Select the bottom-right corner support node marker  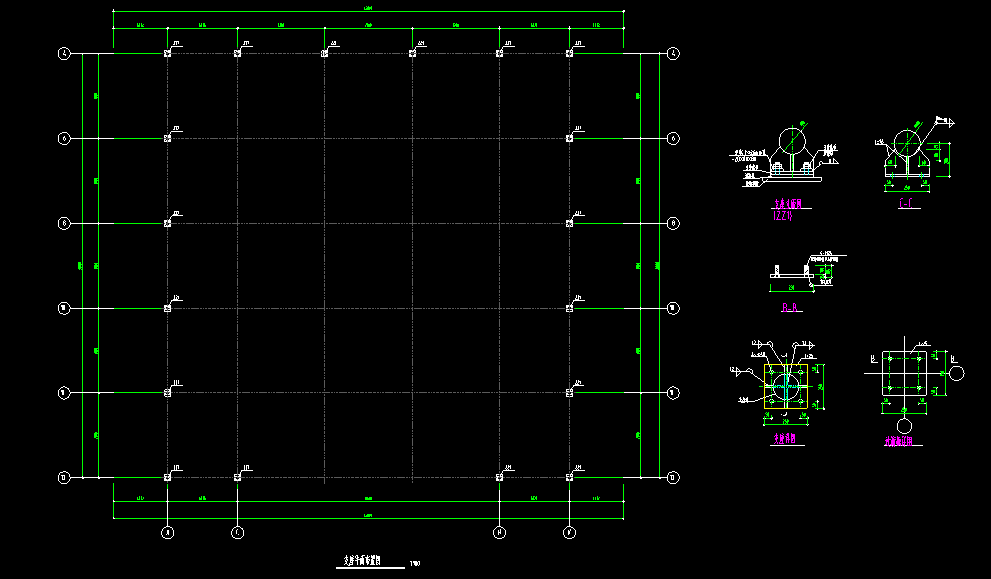(568, 477)
